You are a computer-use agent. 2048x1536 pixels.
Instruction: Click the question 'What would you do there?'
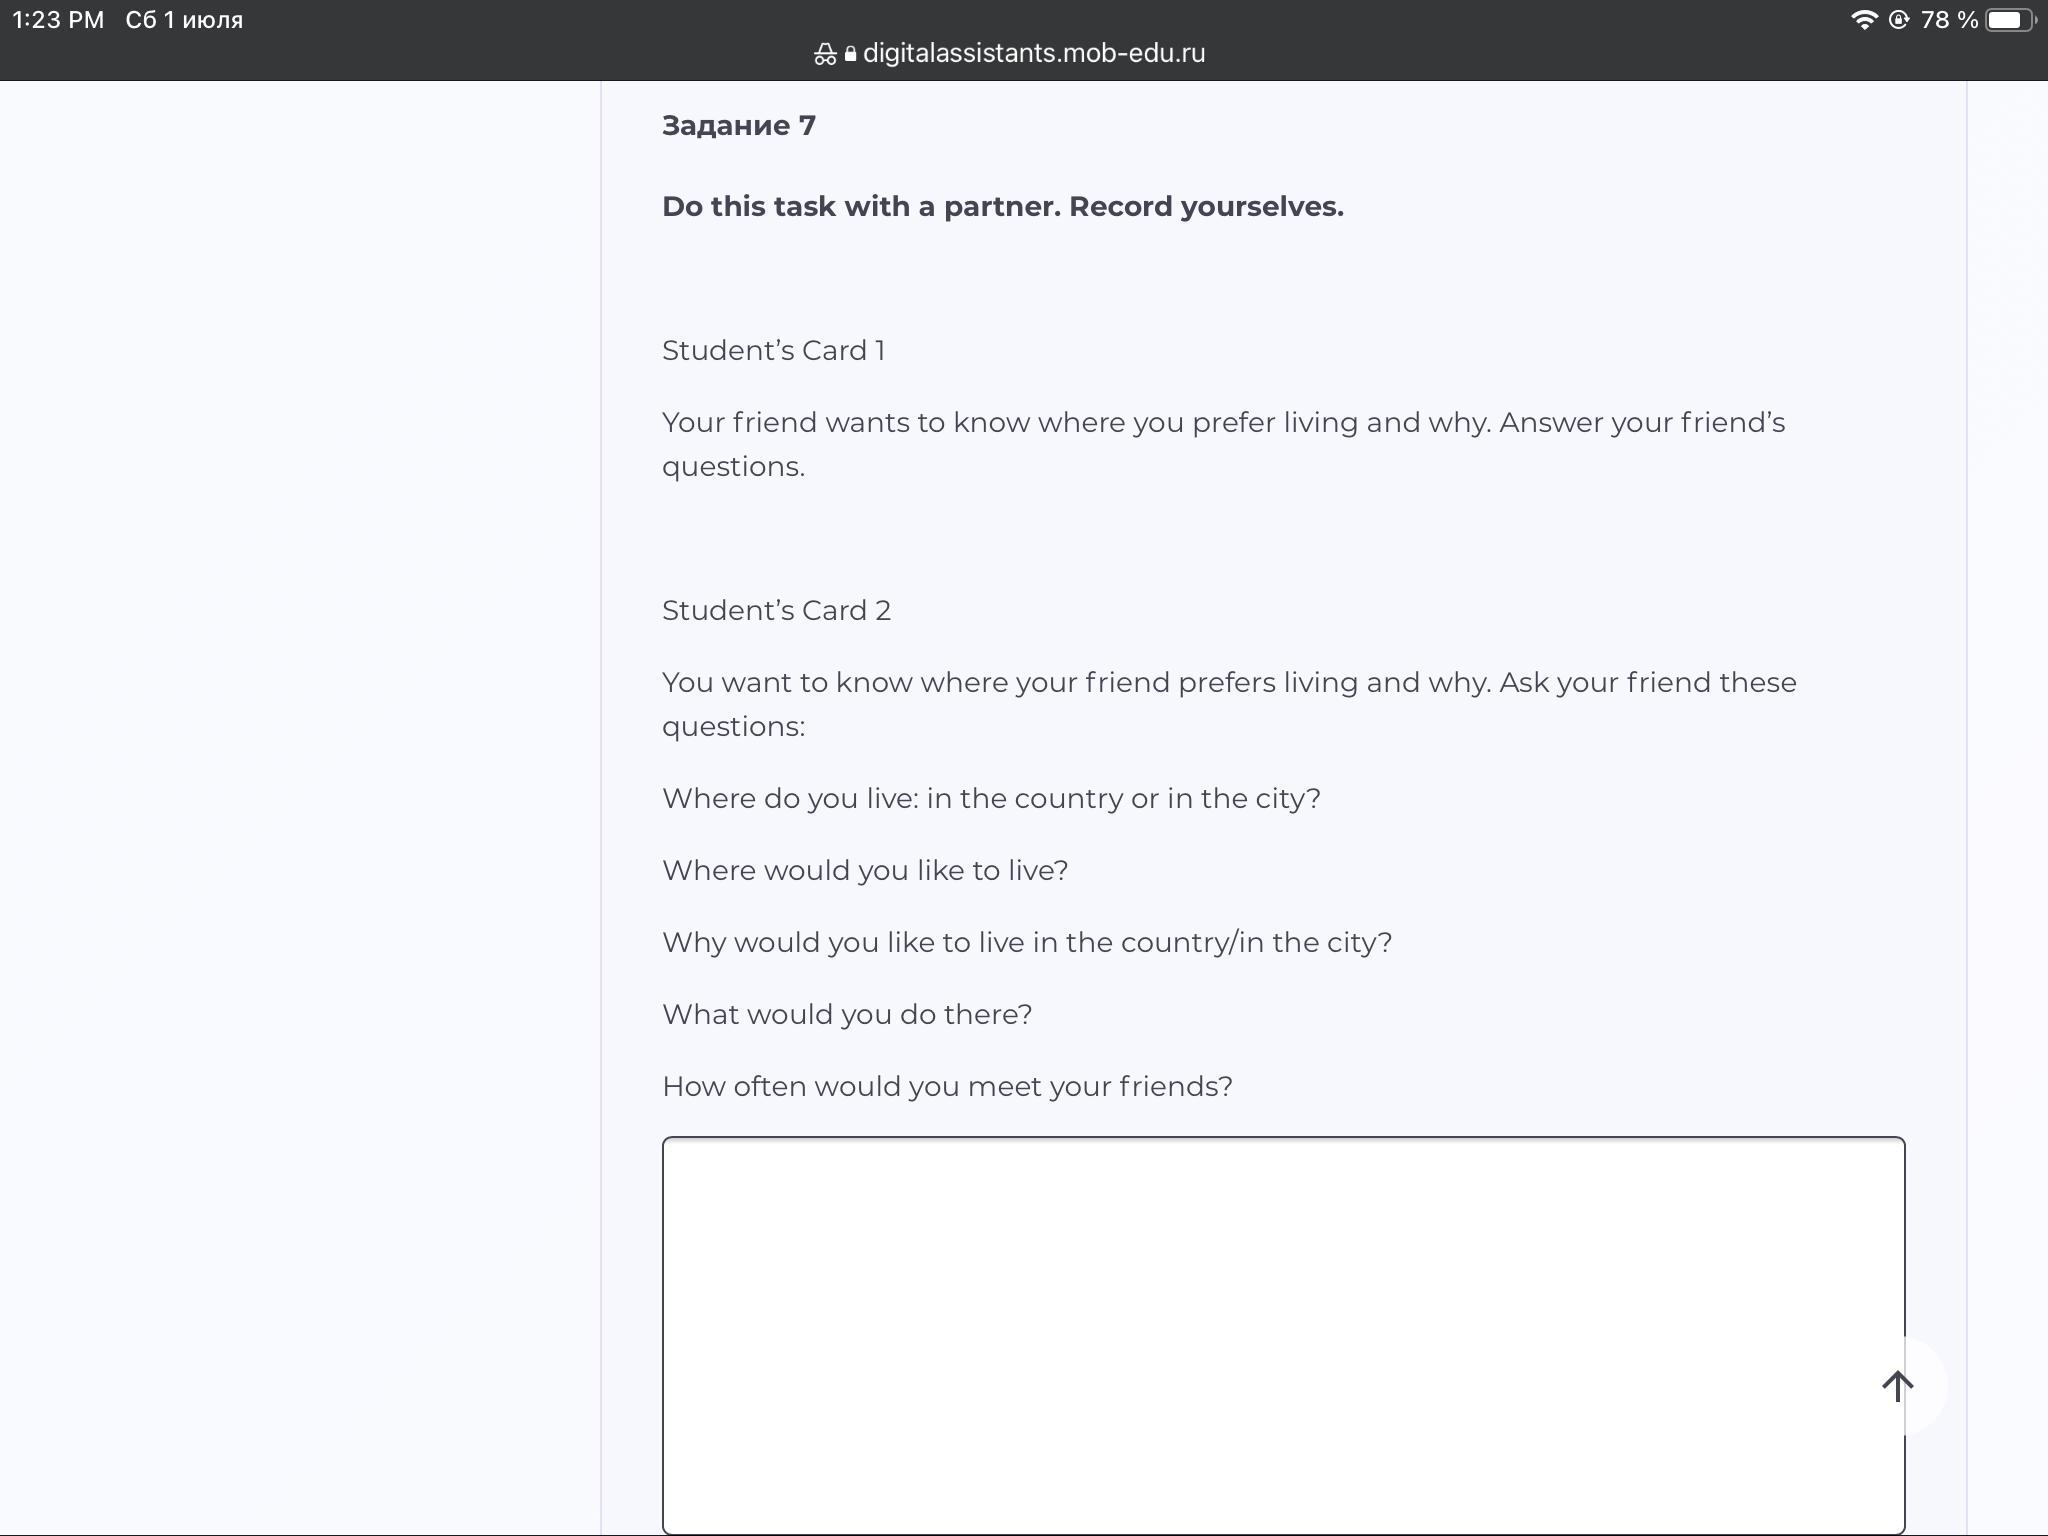point(847,1015)
